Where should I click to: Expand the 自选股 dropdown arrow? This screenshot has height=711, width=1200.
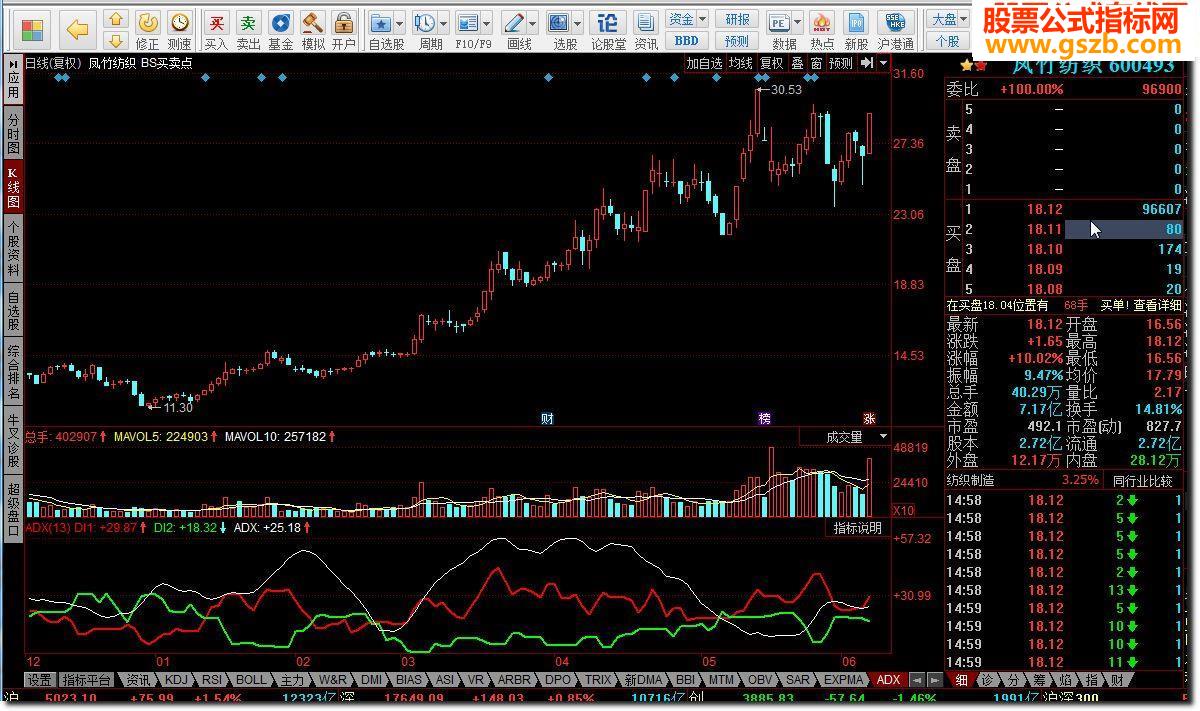[400, 21]
